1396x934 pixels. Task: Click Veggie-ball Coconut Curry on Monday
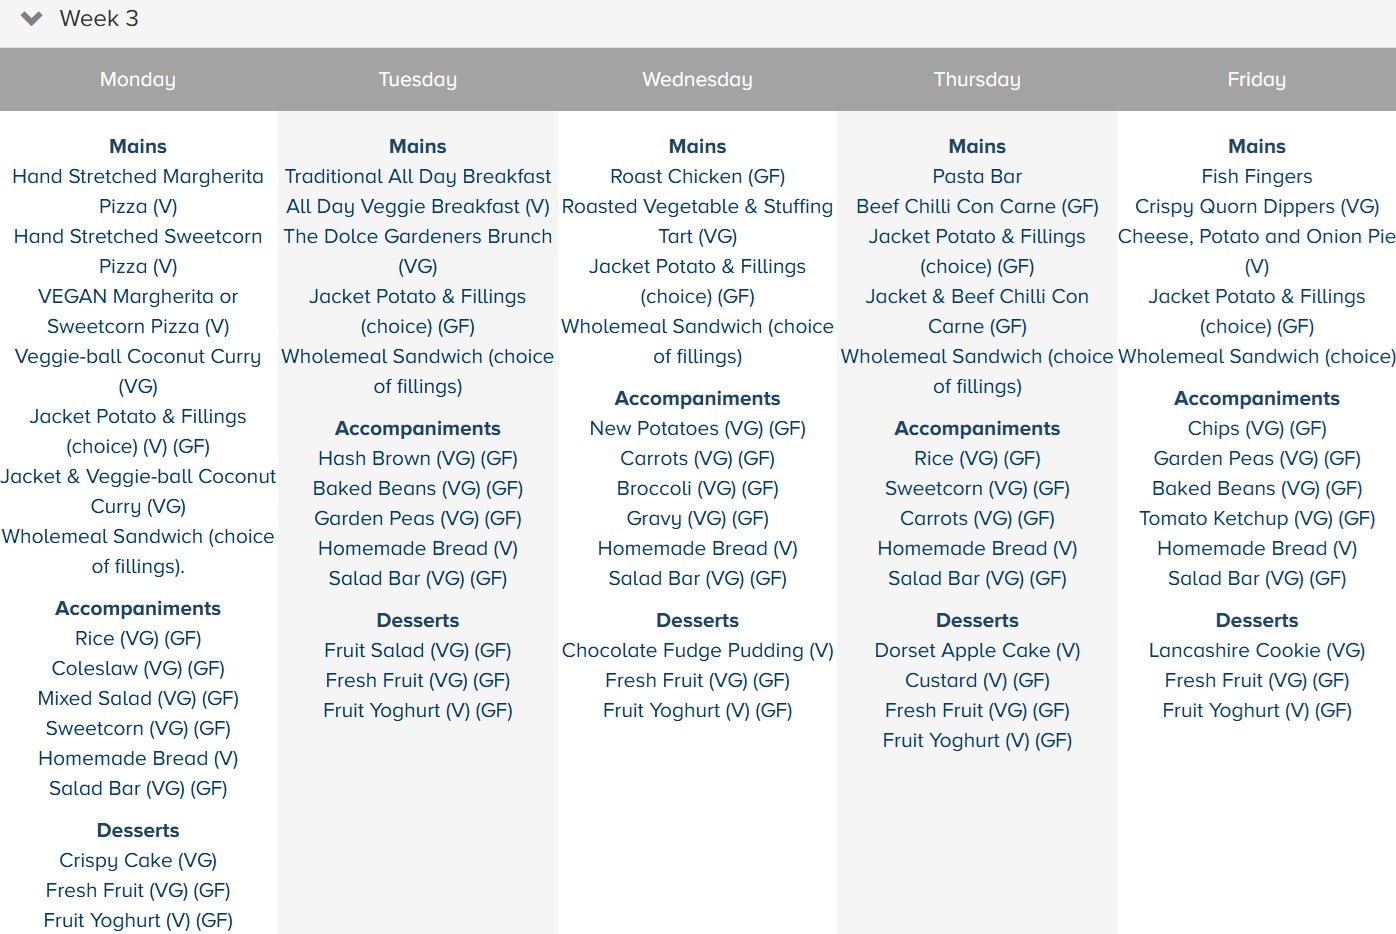tap(138, 357)
